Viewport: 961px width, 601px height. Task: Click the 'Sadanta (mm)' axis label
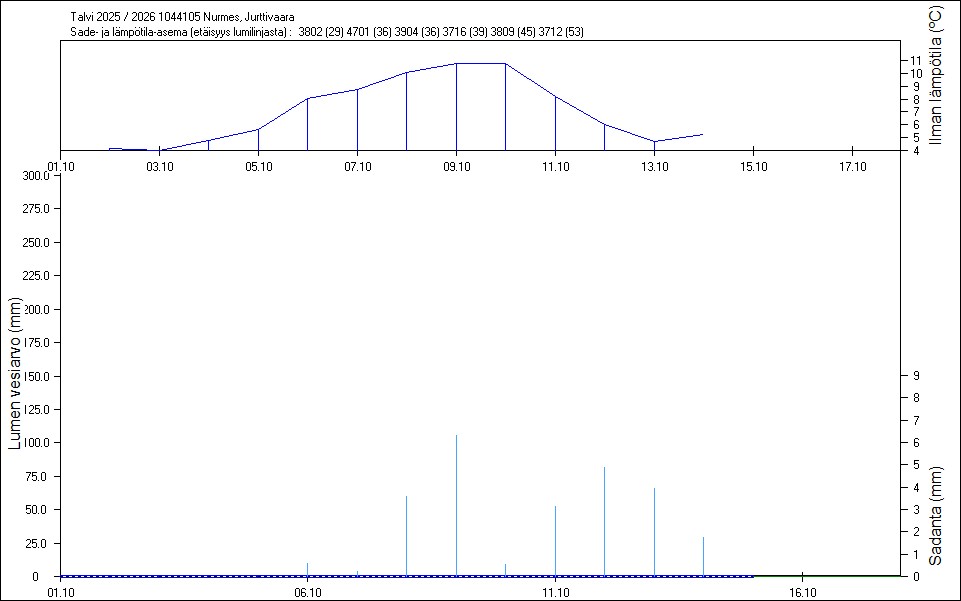pos(935,516)
